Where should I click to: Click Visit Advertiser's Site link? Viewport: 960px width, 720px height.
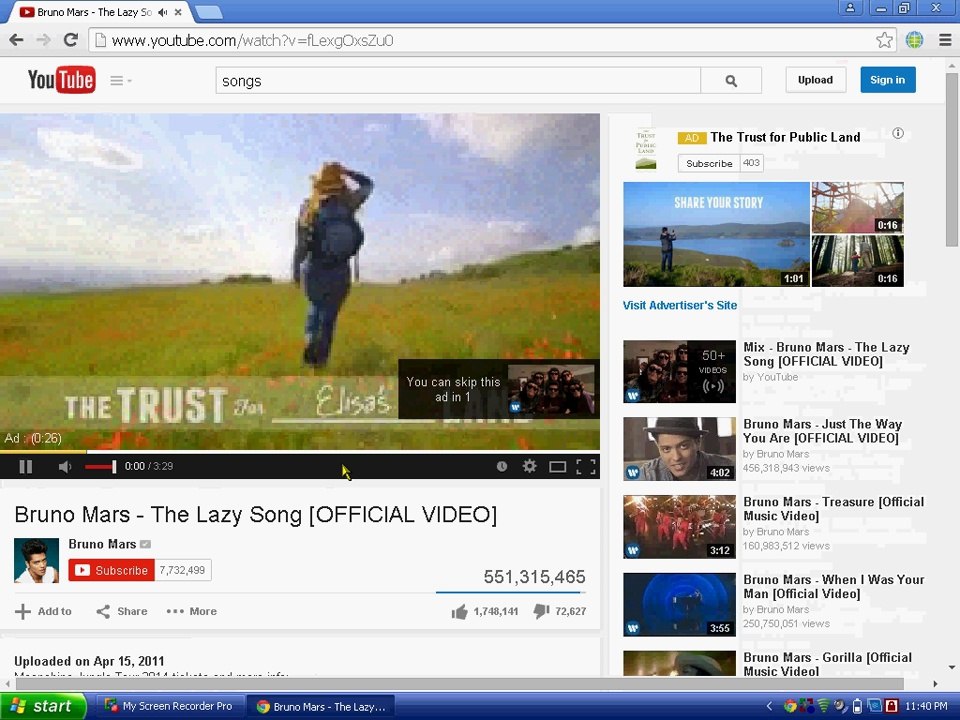click(680, 305)
